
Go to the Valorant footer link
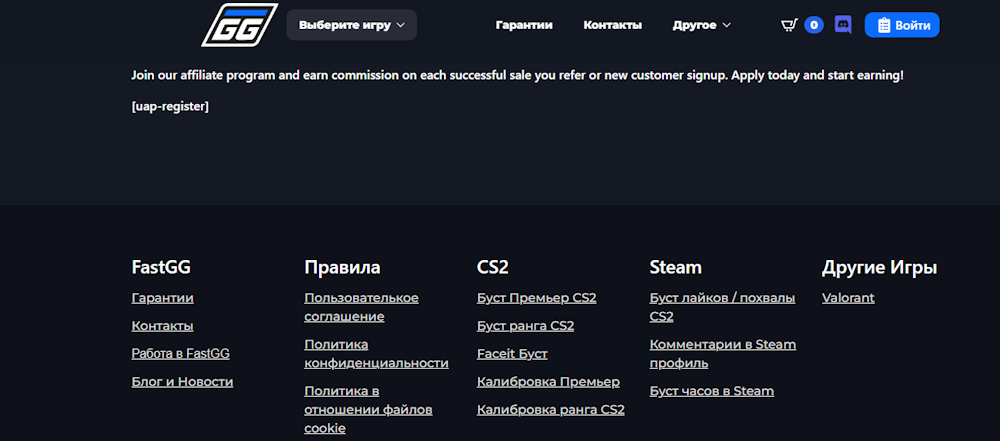pos(848,298)
